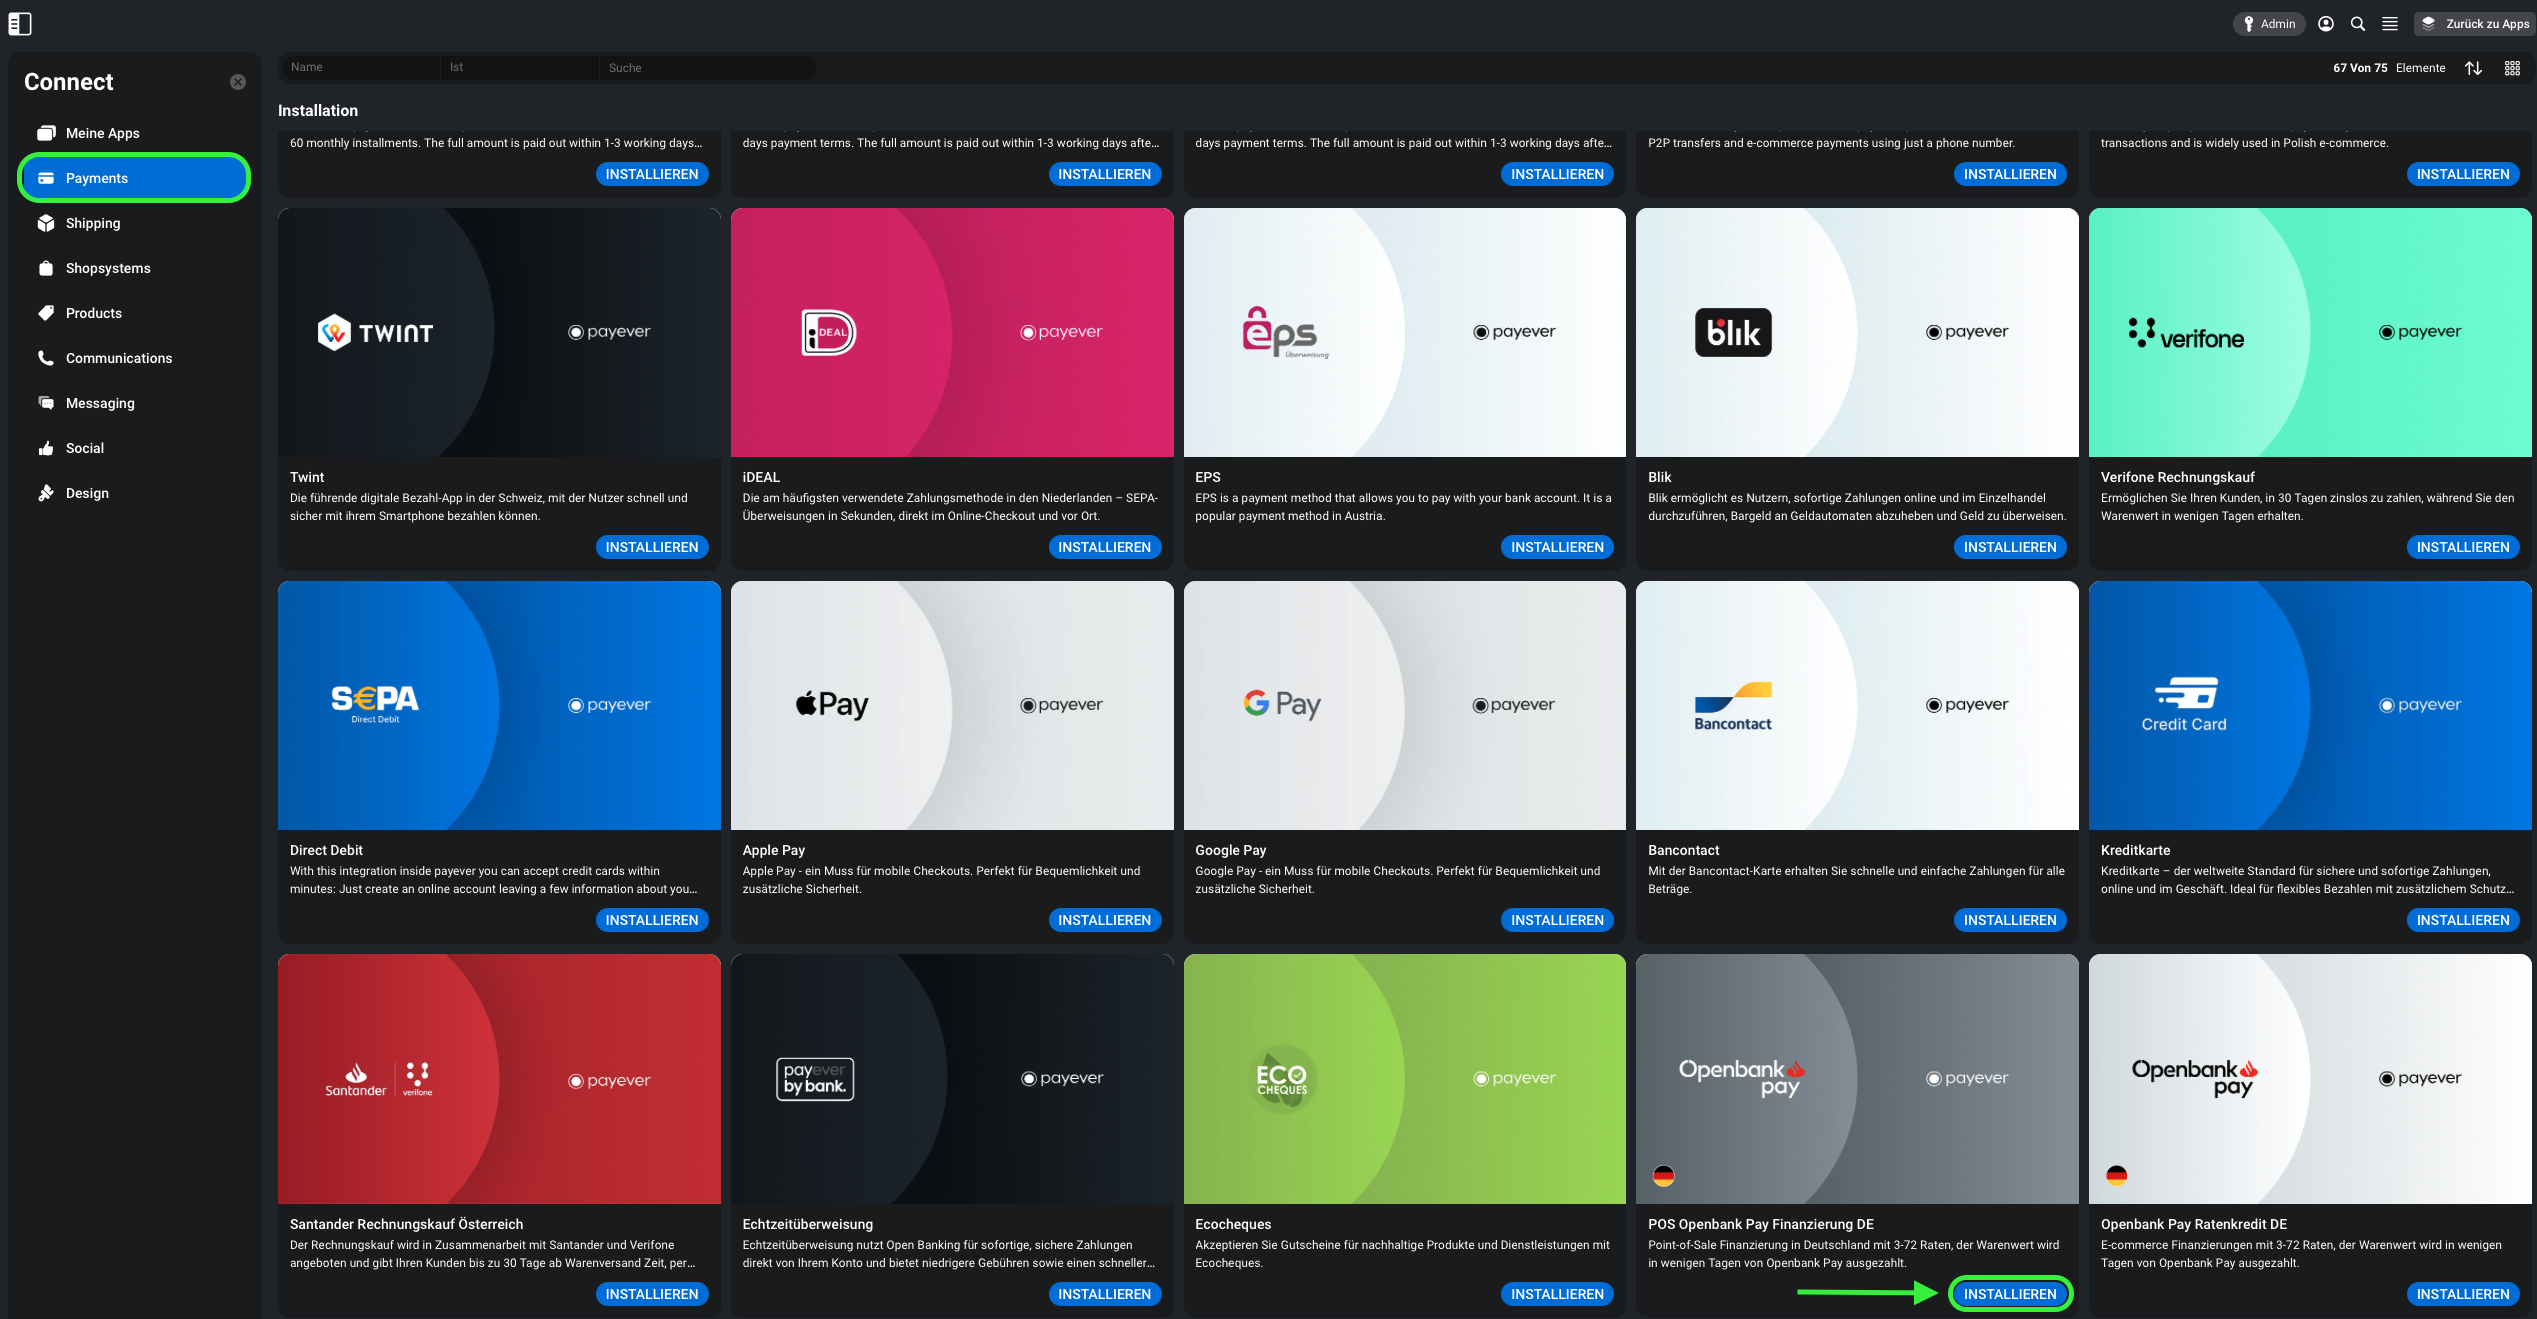
Task: Click the Social thumbs-up icon
Action: click(46, 448)
